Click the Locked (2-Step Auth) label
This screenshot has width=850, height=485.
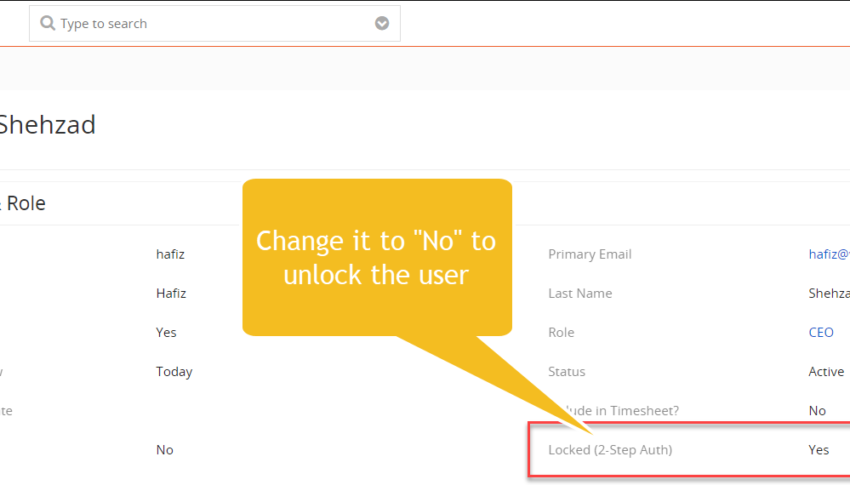click(x=610, y=450)
